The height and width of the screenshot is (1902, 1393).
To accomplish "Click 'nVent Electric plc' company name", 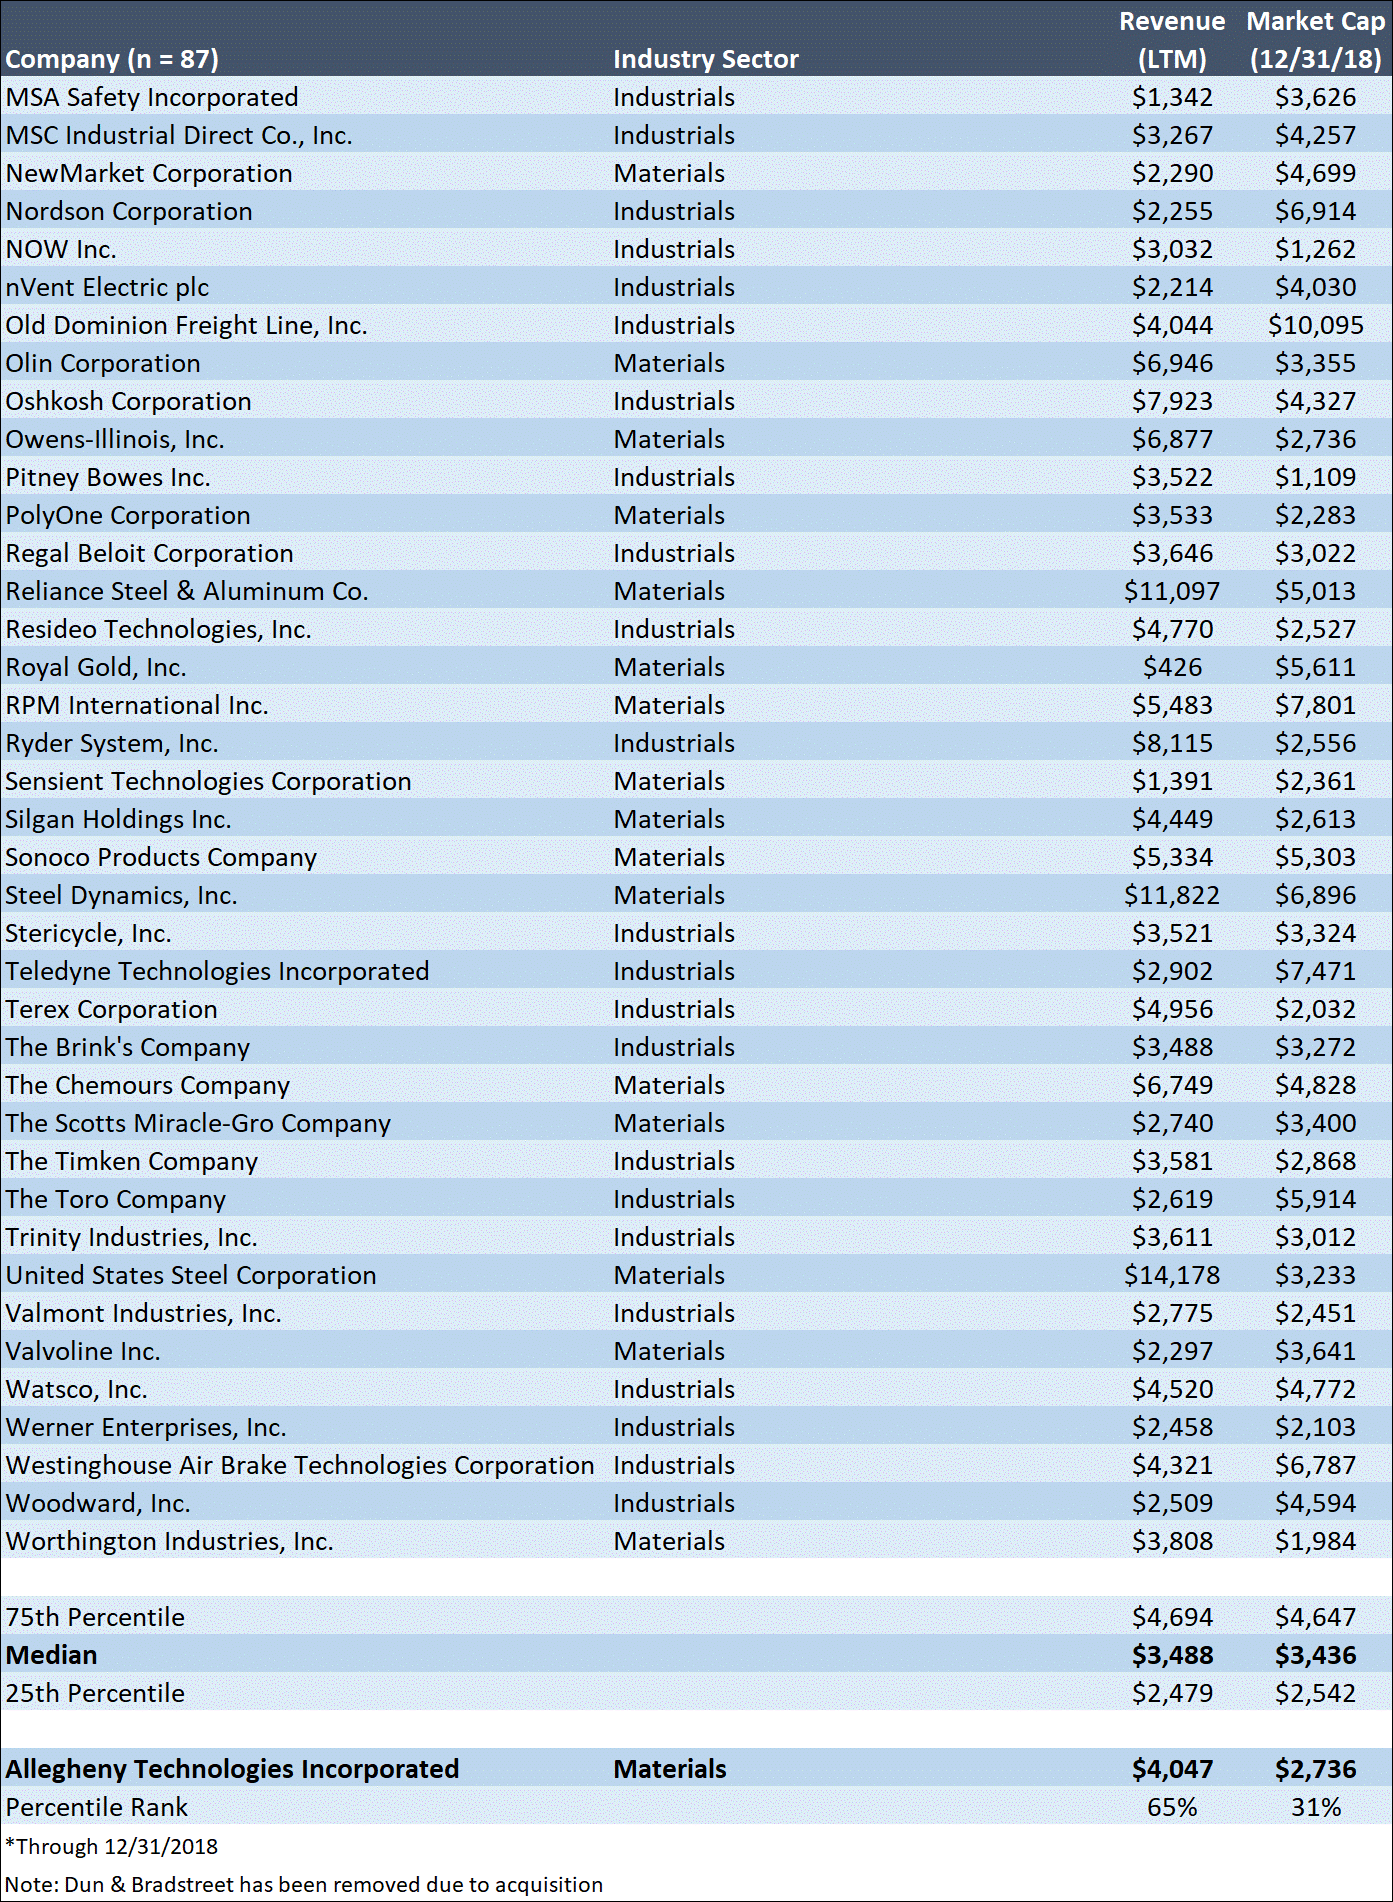I will [x=107, y=287].
